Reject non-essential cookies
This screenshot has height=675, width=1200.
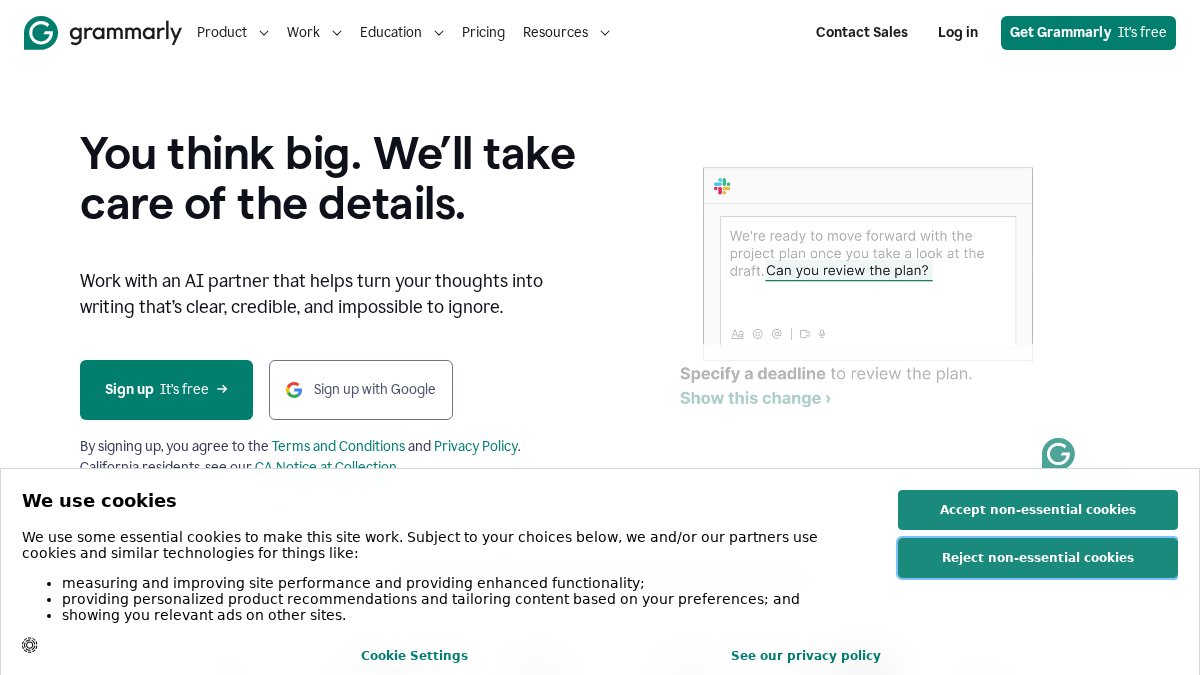1037,558
